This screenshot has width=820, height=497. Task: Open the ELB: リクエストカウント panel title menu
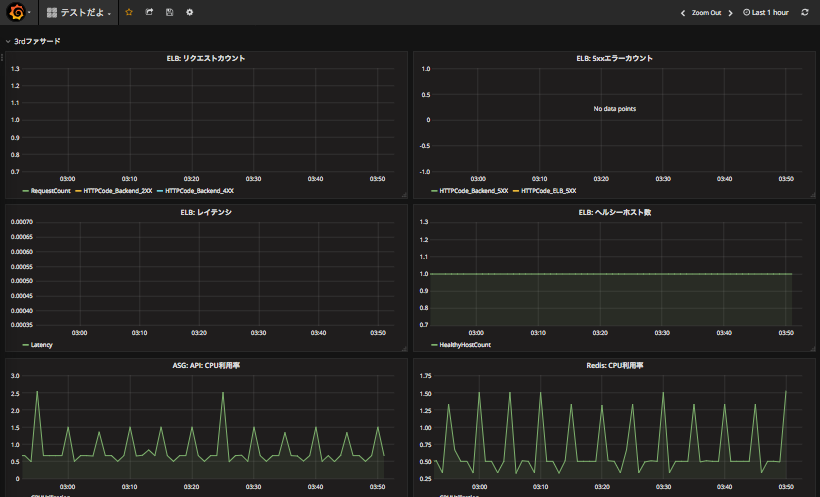pyautogui.click(x=206, y=58)
